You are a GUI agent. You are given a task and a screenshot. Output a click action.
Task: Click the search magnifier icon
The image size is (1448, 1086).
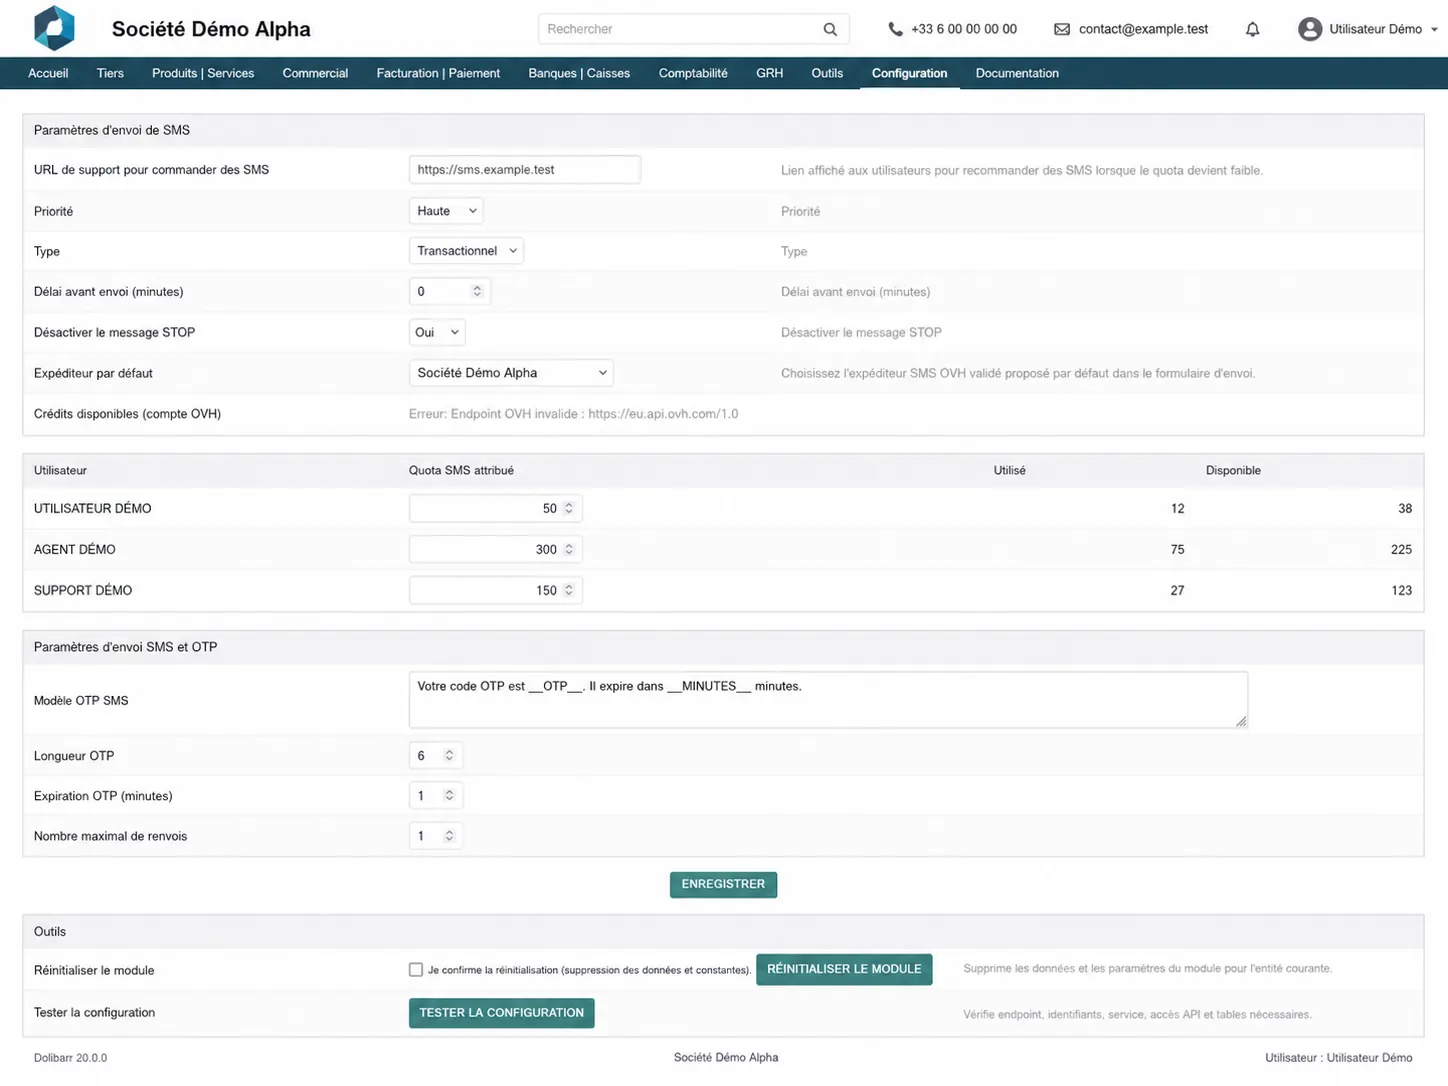[x=830, y=29]
